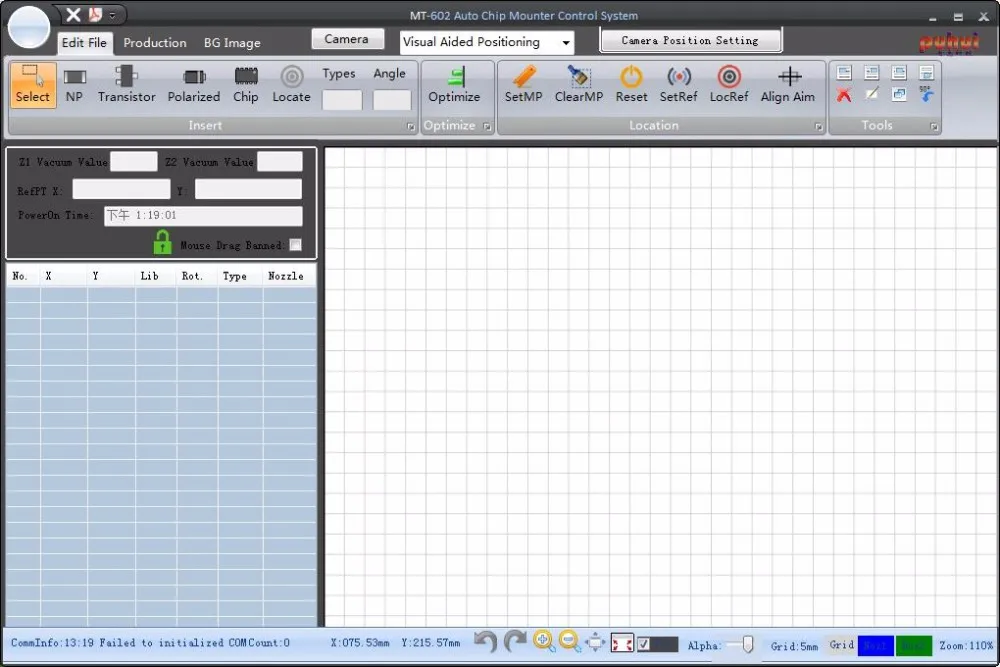1000x667 pixels.
Task: Click the blue curved arrow tool
Action: [x=926, y=94]
